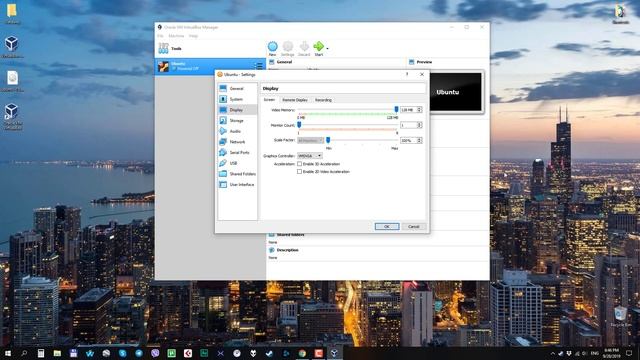This screenshot has height=360, width=640.
Task: Click the Video Memory value field
Action: tap(409, 110)
